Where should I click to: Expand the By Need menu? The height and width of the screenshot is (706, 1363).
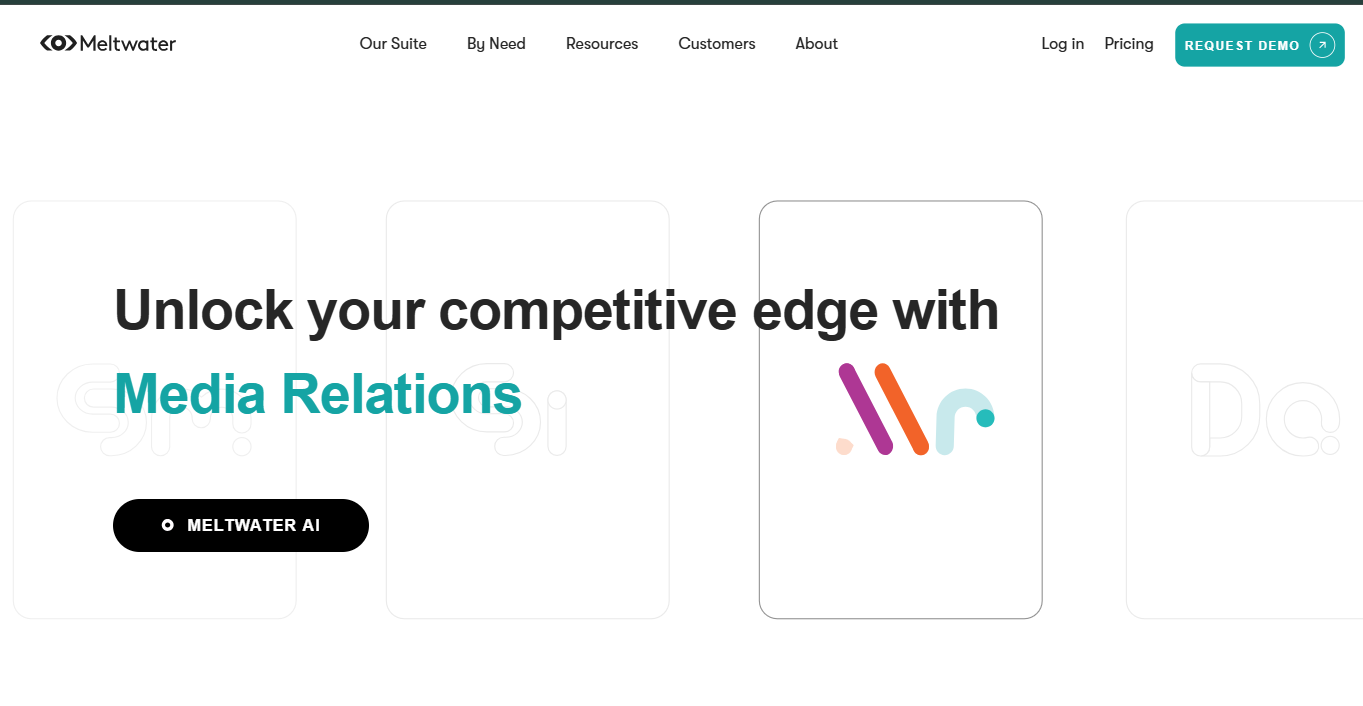pyautogui.click(x=496, y=44)
